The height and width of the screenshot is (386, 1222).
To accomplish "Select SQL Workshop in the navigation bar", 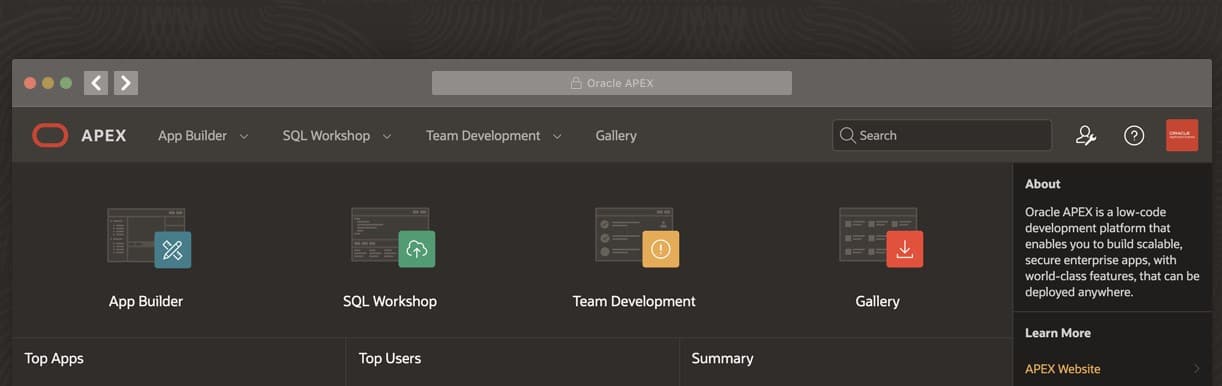I will pyautogui.click(x=326, y=135).
